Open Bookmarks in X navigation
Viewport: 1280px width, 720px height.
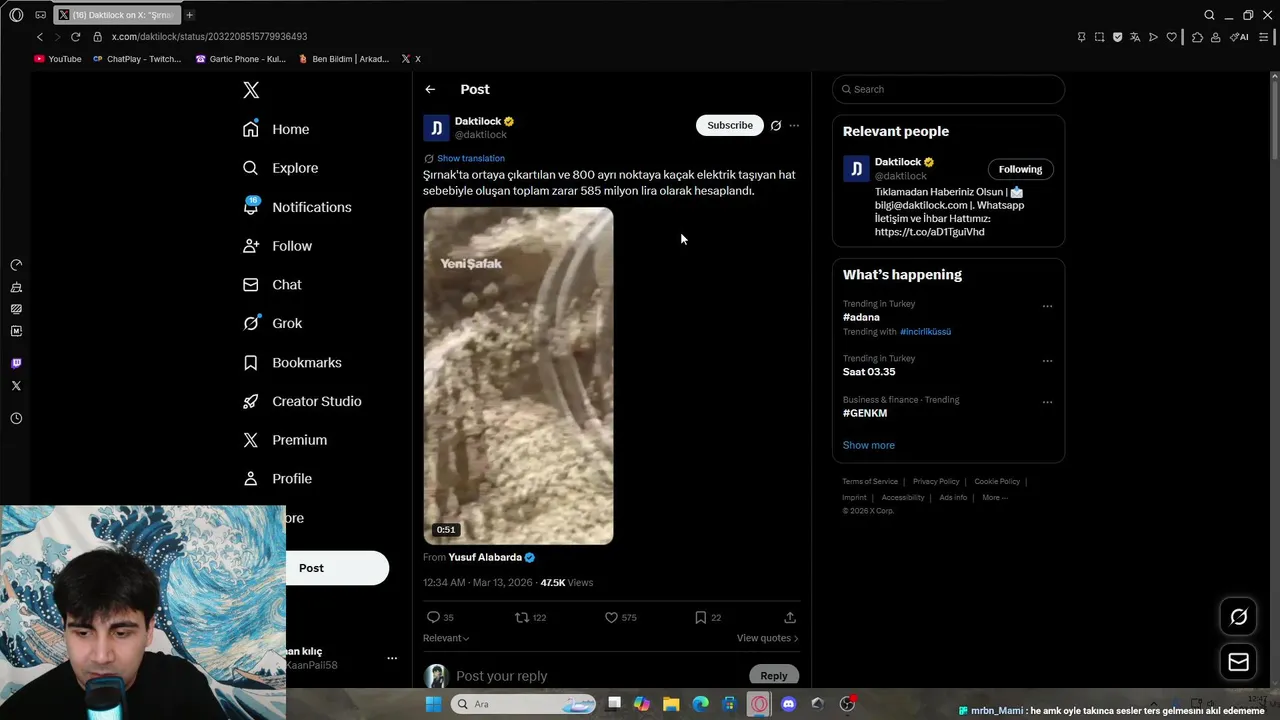tap(293, 362)
